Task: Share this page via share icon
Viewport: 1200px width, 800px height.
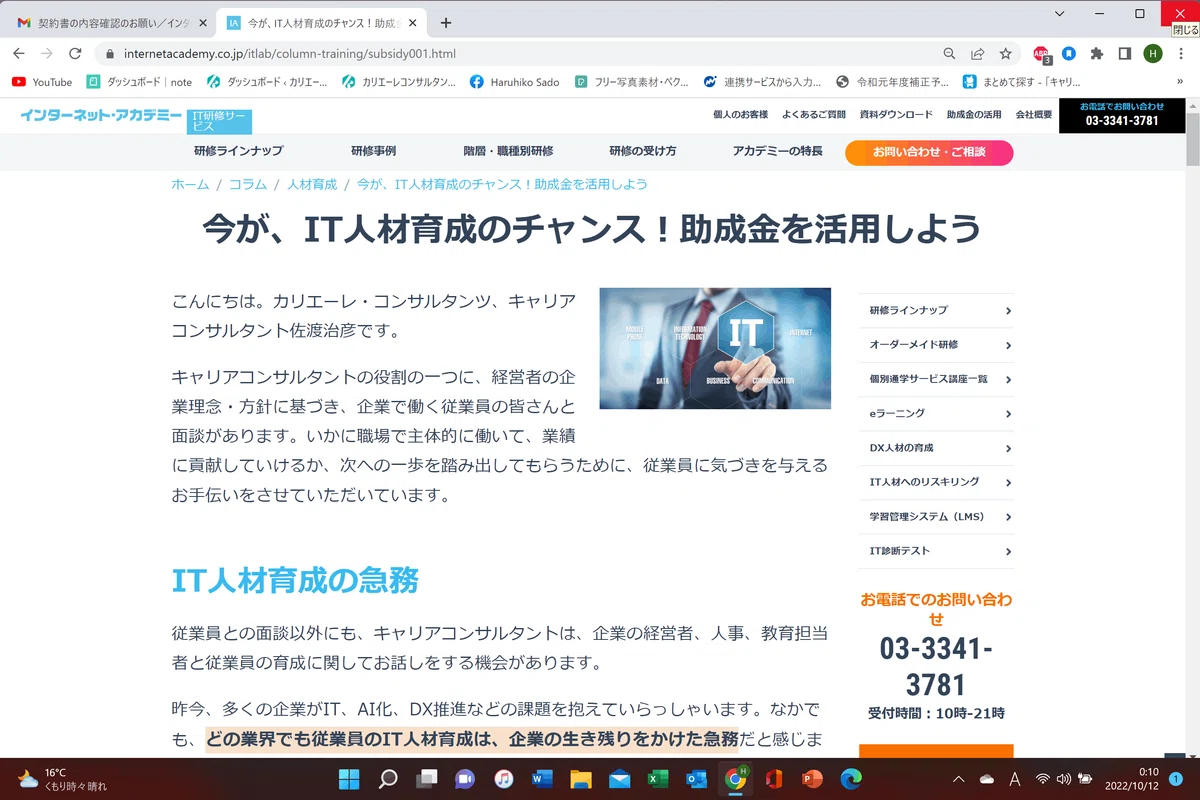Action: point(978,53)
